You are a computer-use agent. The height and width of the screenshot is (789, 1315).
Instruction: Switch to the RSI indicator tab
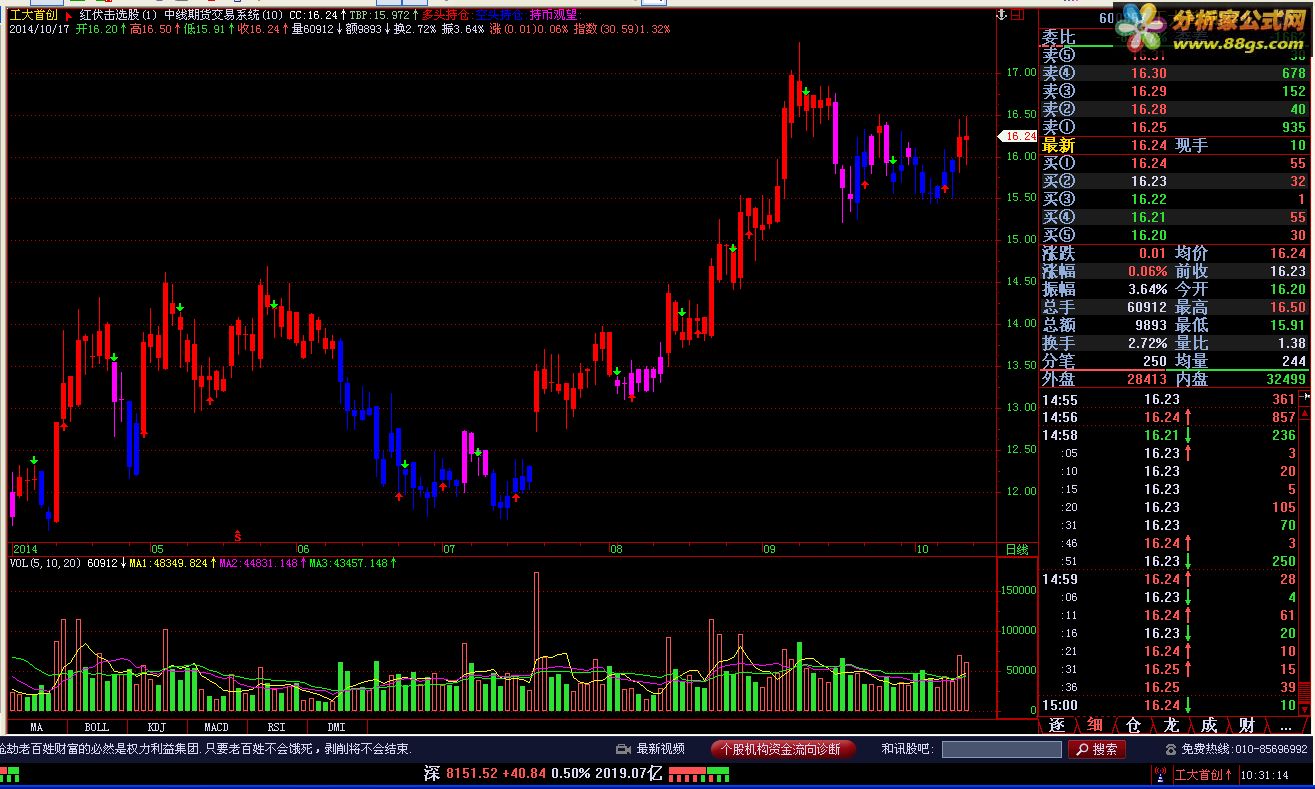click(276, 727)
